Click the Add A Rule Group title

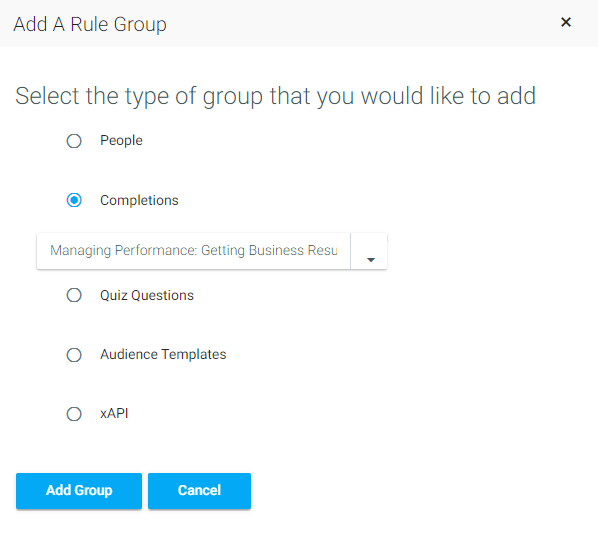pyautogui.click(x=90, y=24)
